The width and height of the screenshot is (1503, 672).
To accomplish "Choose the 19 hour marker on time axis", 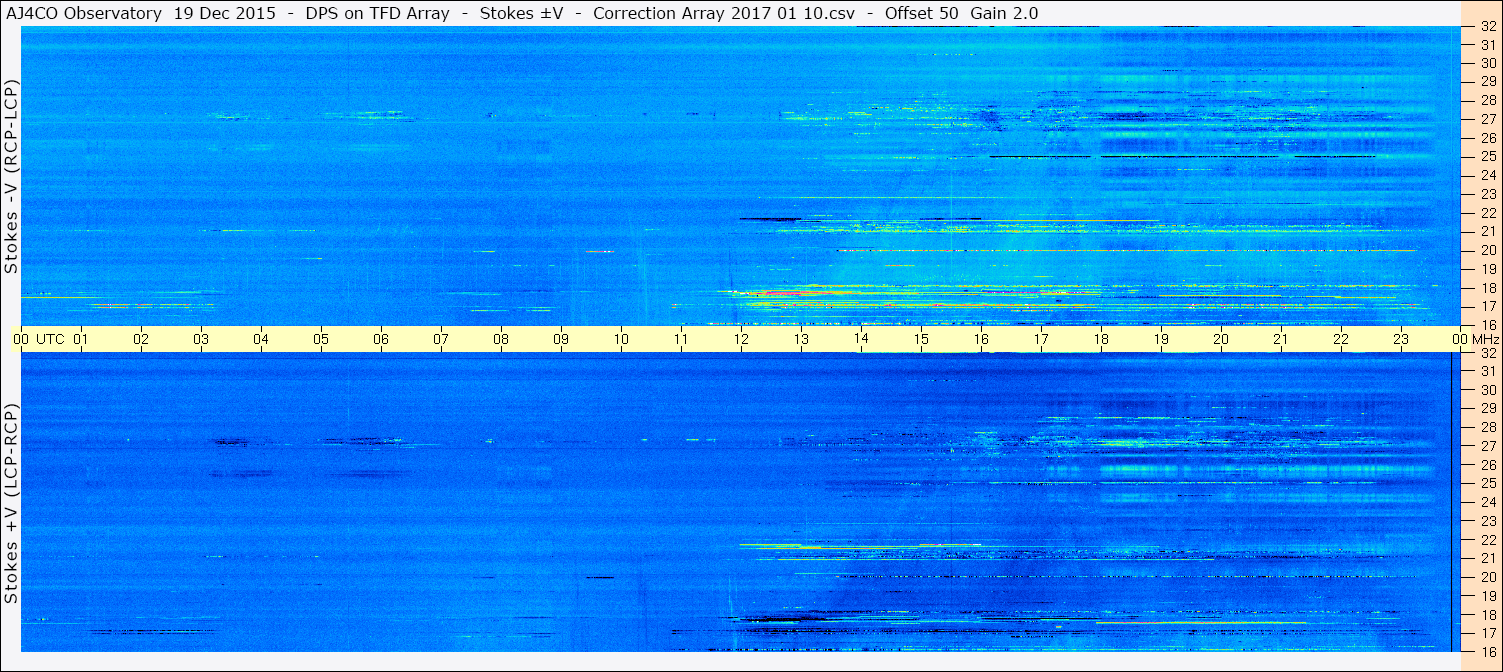I will pos(1161,339).
